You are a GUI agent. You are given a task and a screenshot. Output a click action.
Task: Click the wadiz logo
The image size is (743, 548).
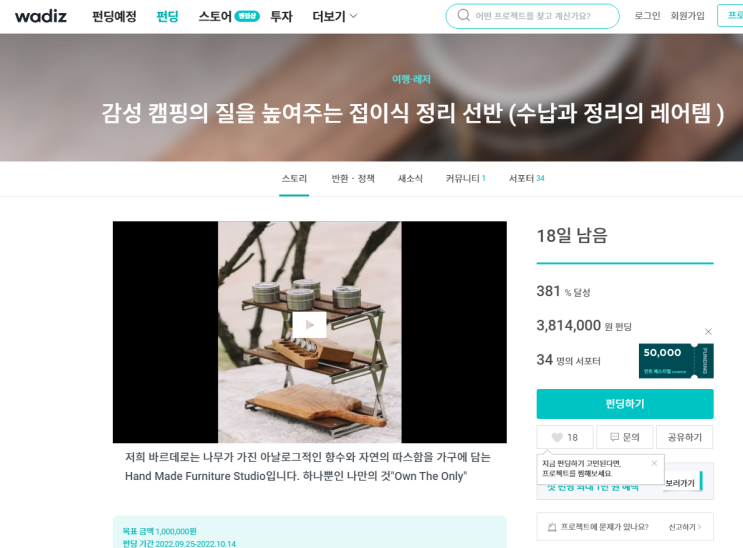pos(41,16)
